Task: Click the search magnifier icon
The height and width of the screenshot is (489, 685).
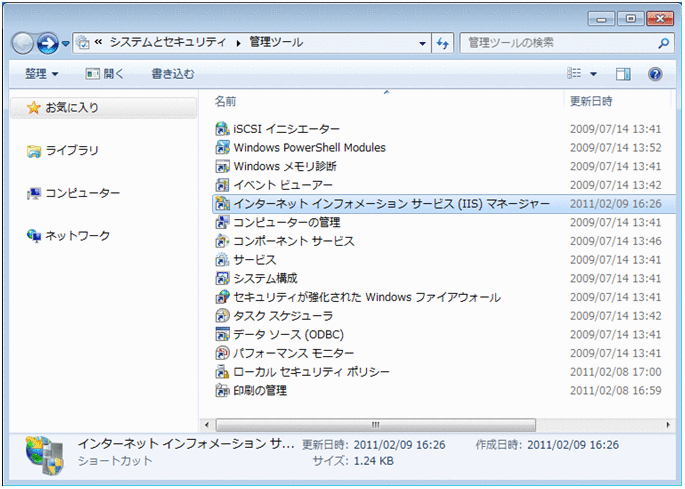Action: tap(663, 43)
